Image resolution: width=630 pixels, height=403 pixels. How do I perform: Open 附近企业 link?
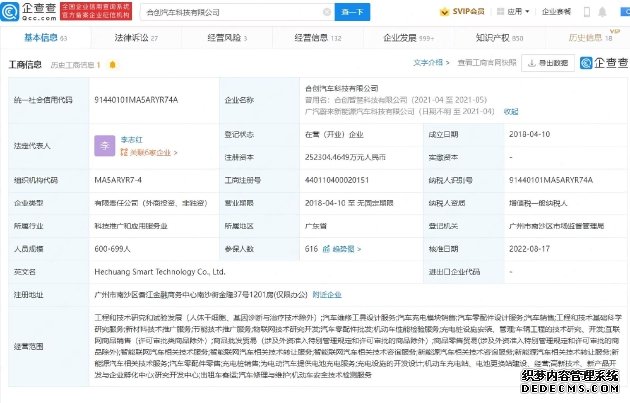coord(327,295)
